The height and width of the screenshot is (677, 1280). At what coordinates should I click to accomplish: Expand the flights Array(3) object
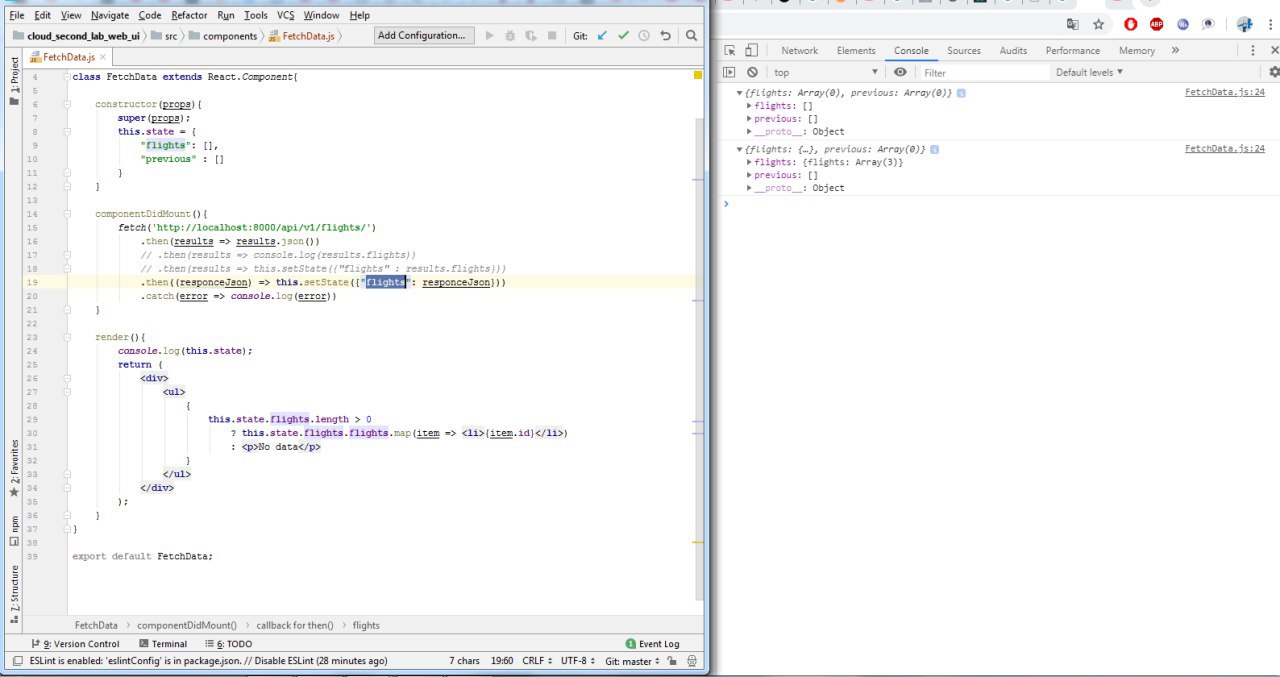tap(750, 162)
